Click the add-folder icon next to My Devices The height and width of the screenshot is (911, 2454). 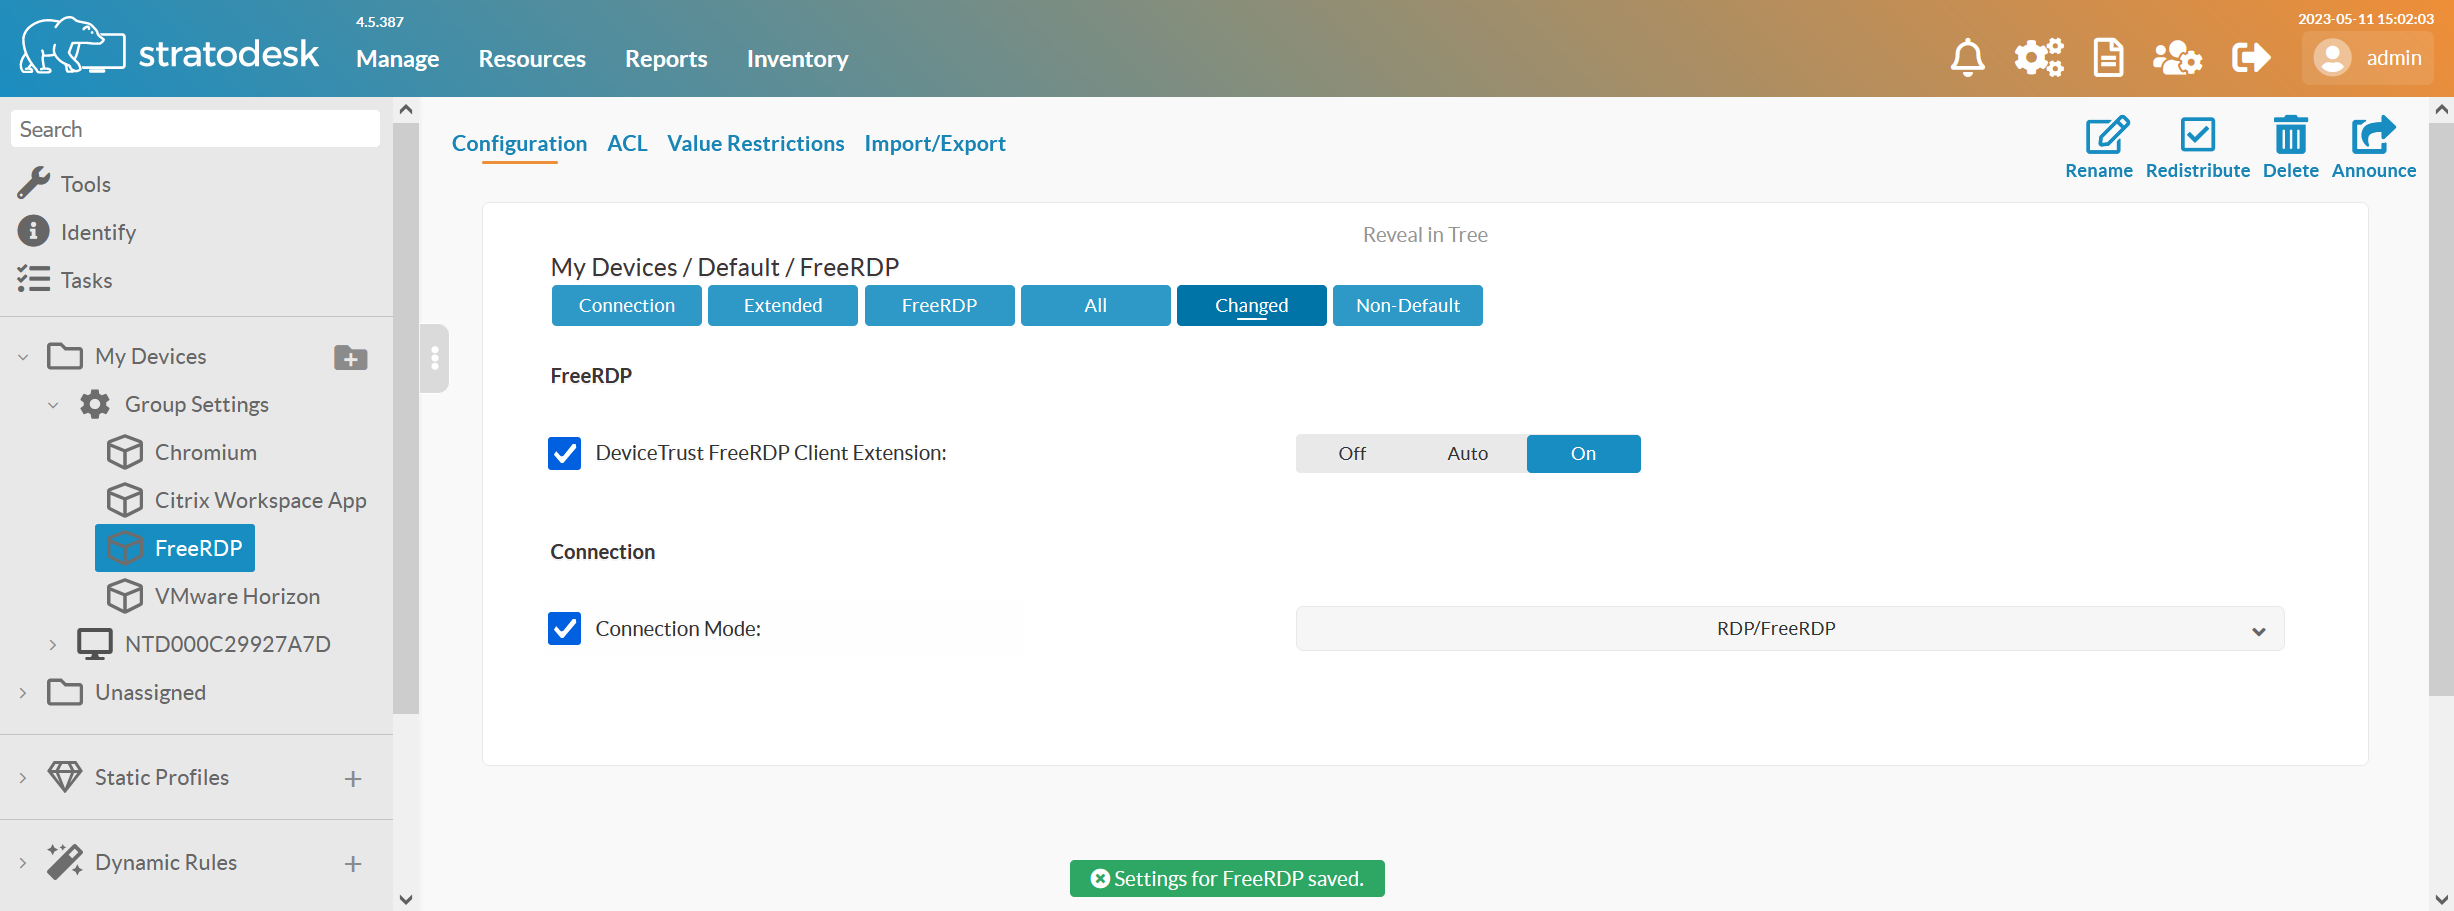point(348,357)
